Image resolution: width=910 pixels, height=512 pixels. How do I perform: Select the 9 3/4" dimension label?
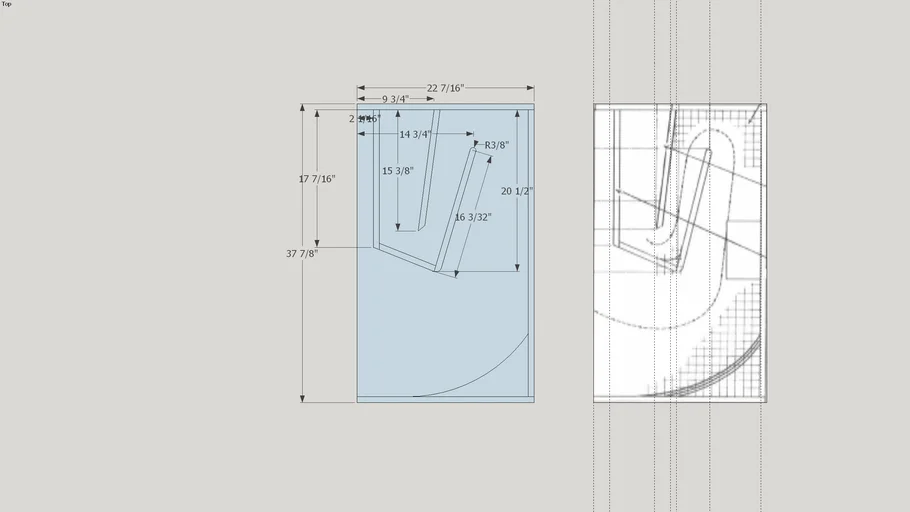click(x=395, y=99)
